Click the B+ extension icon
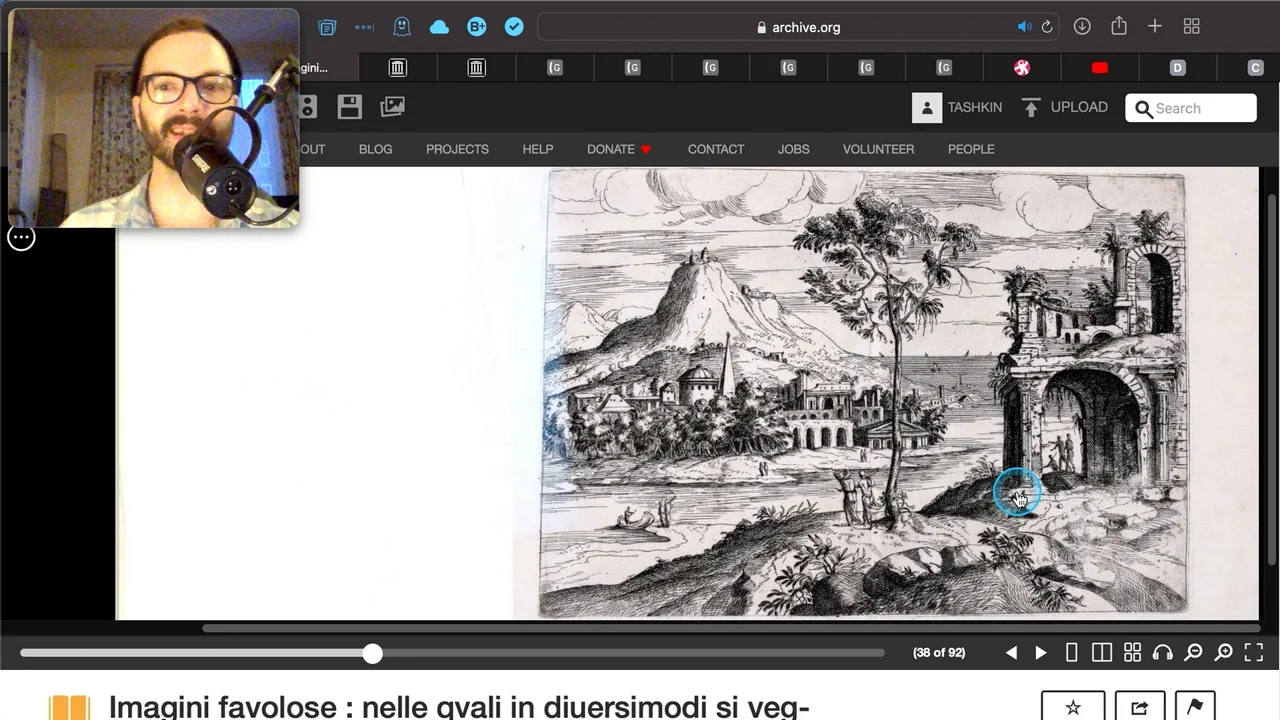Image resolution: width=1280 pixels, height=720 pixels. point(477,27)
